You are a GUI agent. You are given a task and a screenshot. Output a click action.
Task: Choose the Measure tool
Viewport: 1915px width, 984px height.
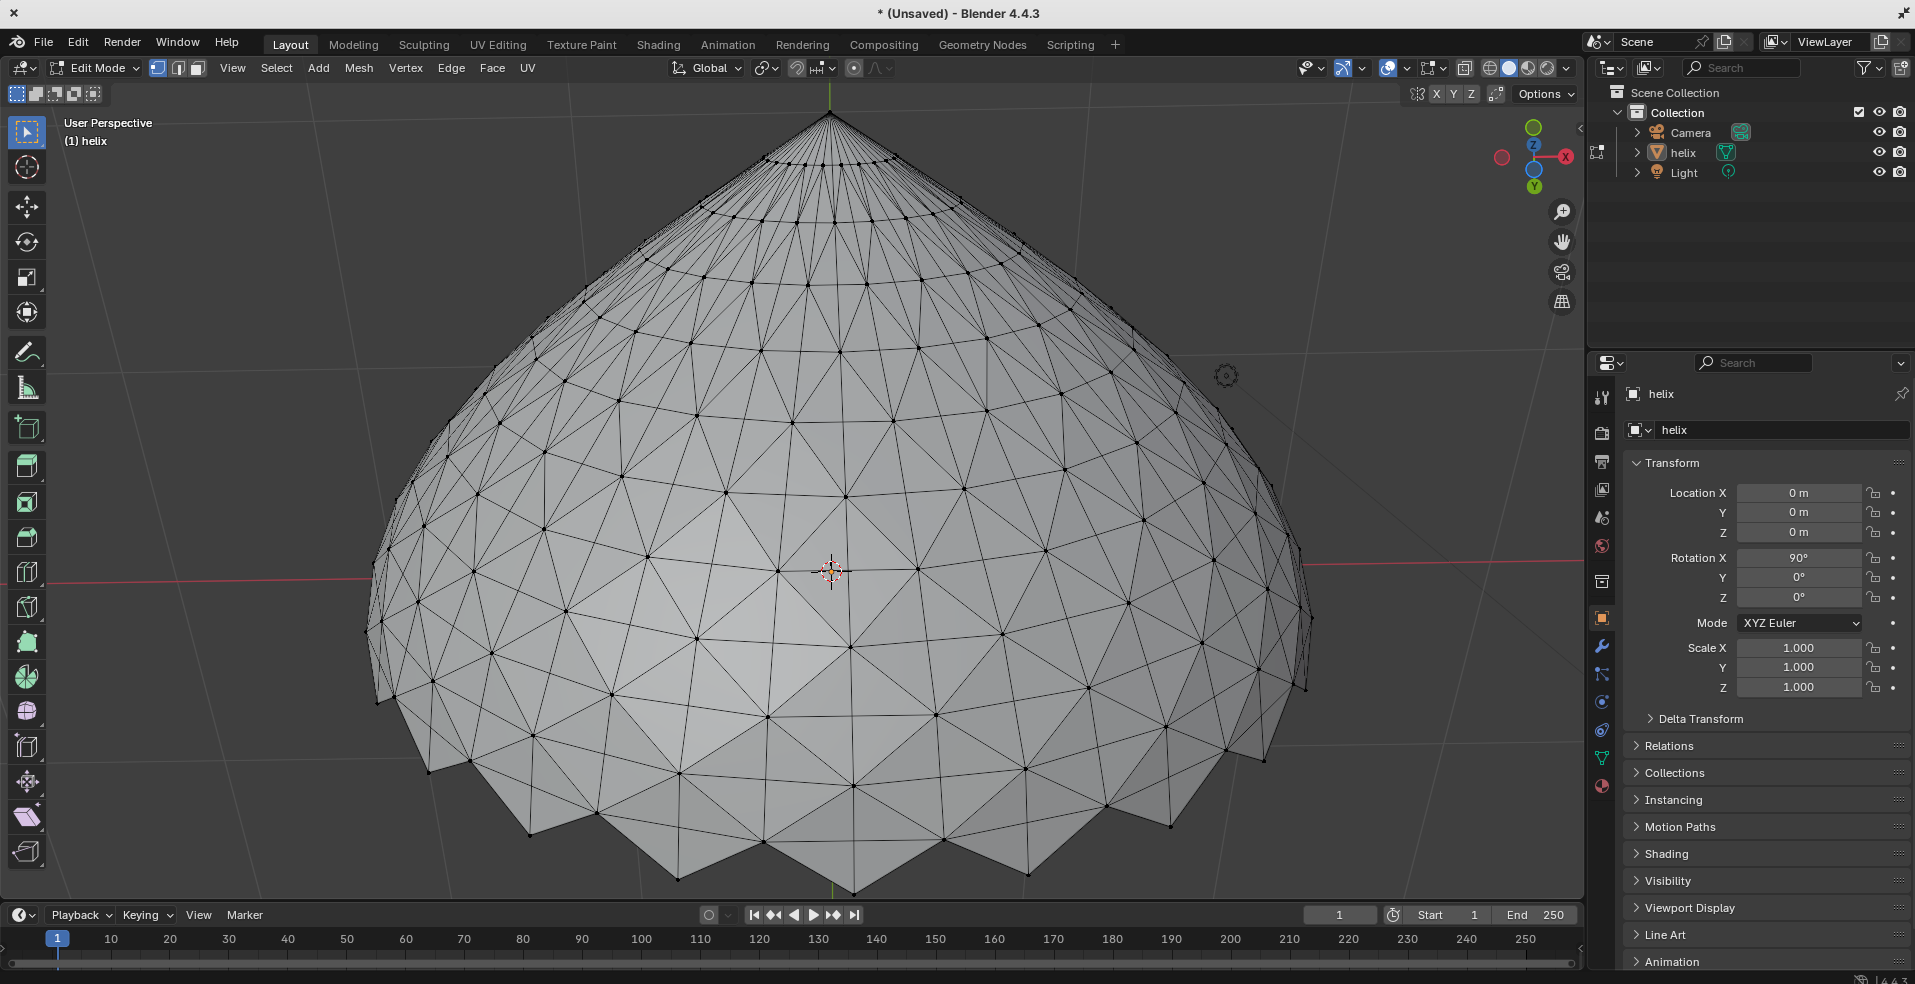click(x=27, y=388)
